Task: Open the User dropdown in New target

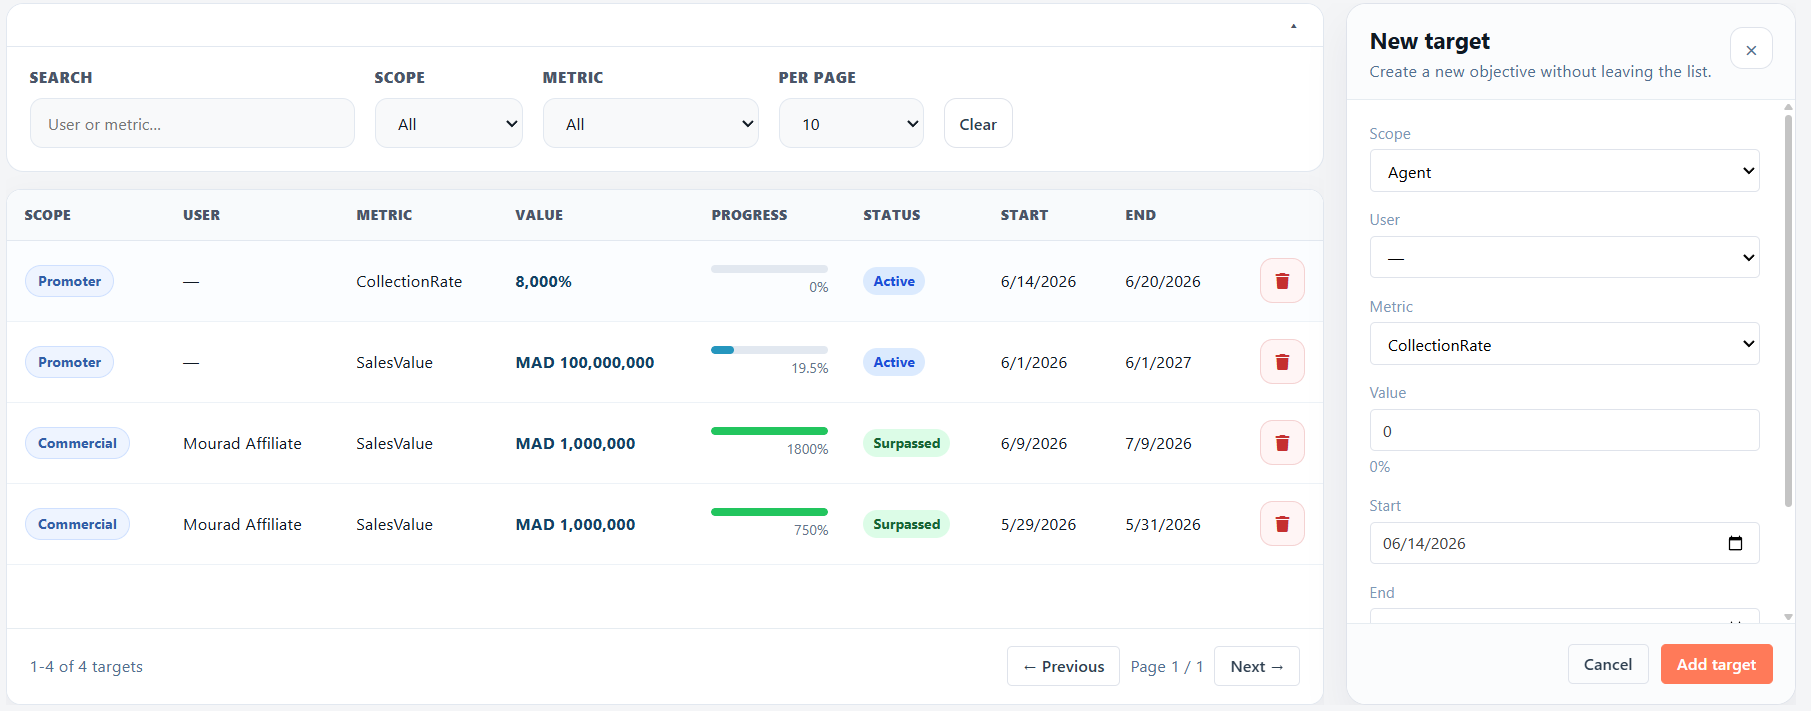Action: pos(1564,257)
